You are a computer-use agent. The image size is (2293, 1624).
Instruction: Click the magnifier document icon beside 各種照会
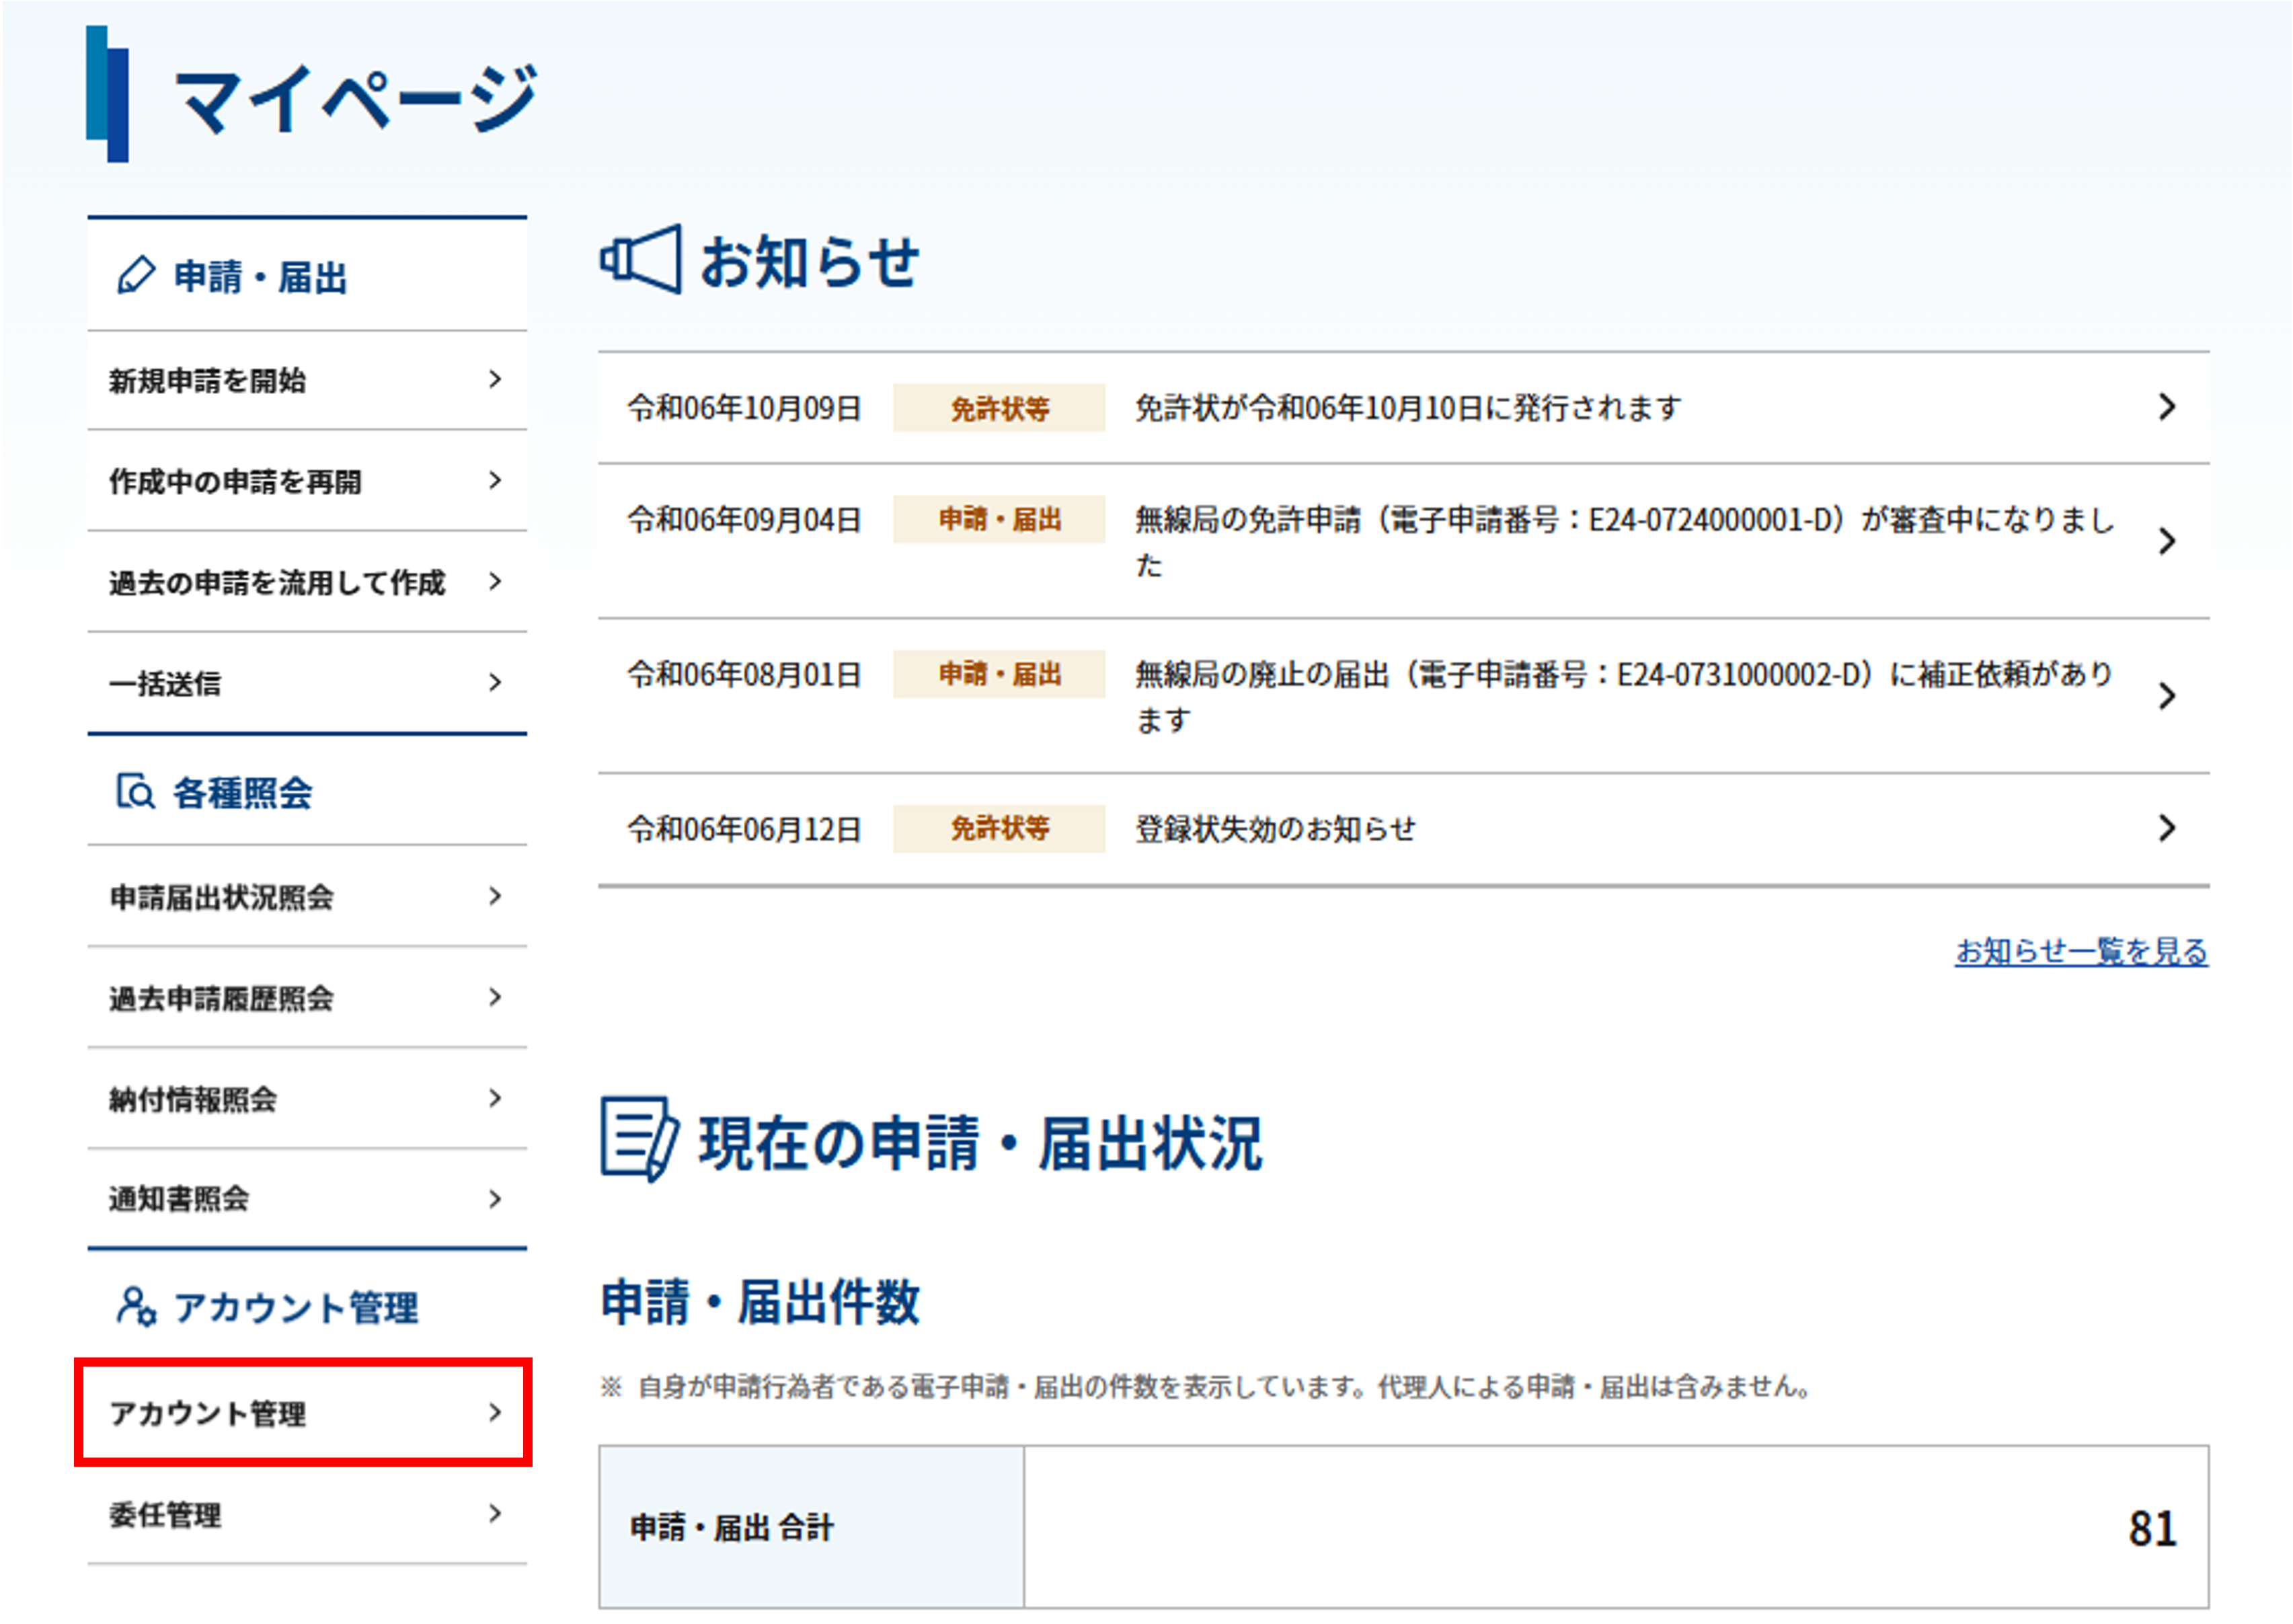[135, 791]
